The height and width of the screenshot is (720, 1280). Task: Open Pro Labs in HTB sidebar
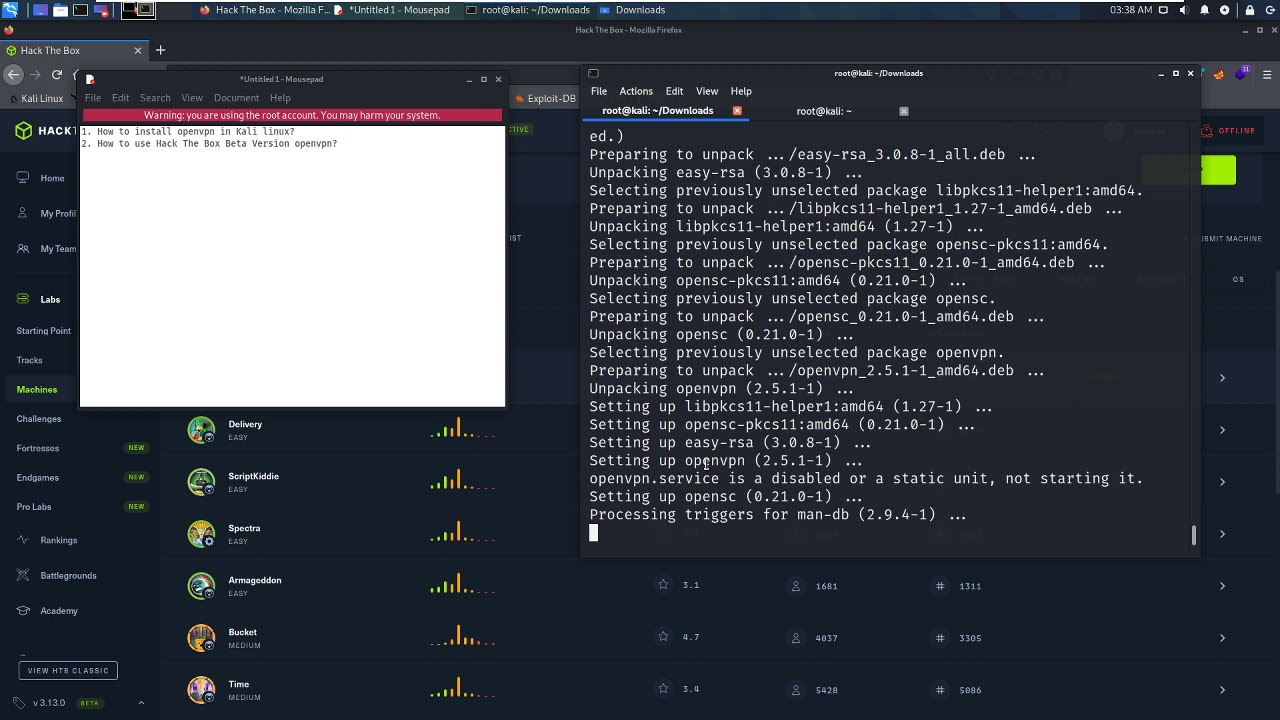coord(33,506)
